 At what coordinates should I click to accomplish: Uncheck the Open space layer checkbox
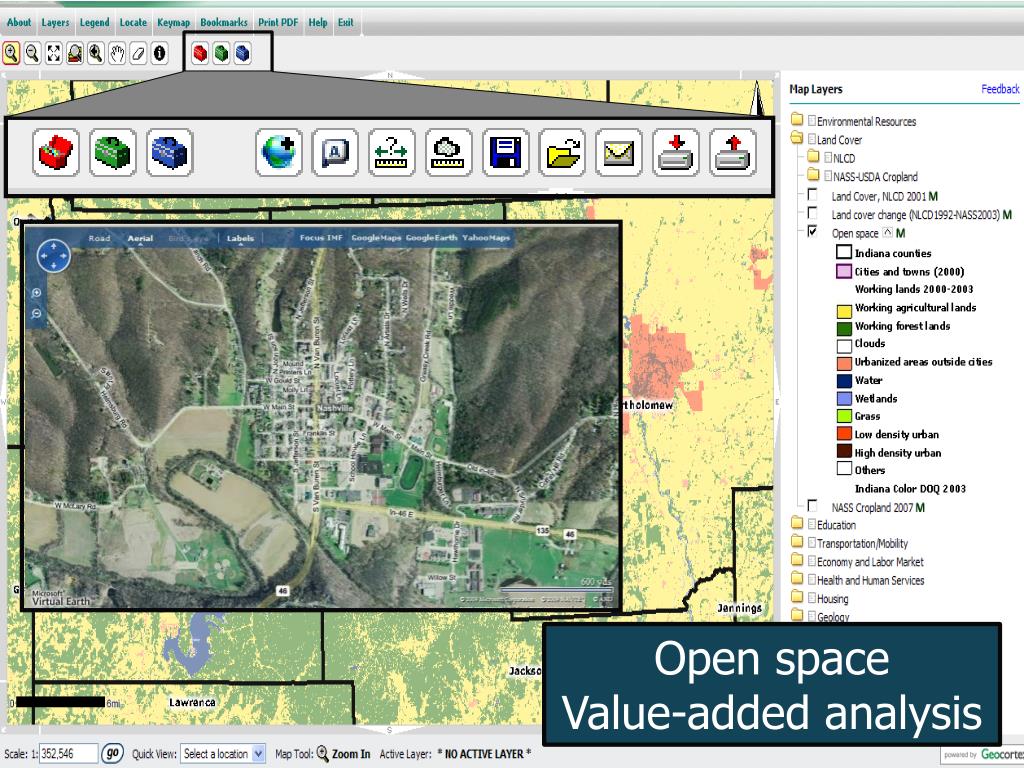coord(812,231)
